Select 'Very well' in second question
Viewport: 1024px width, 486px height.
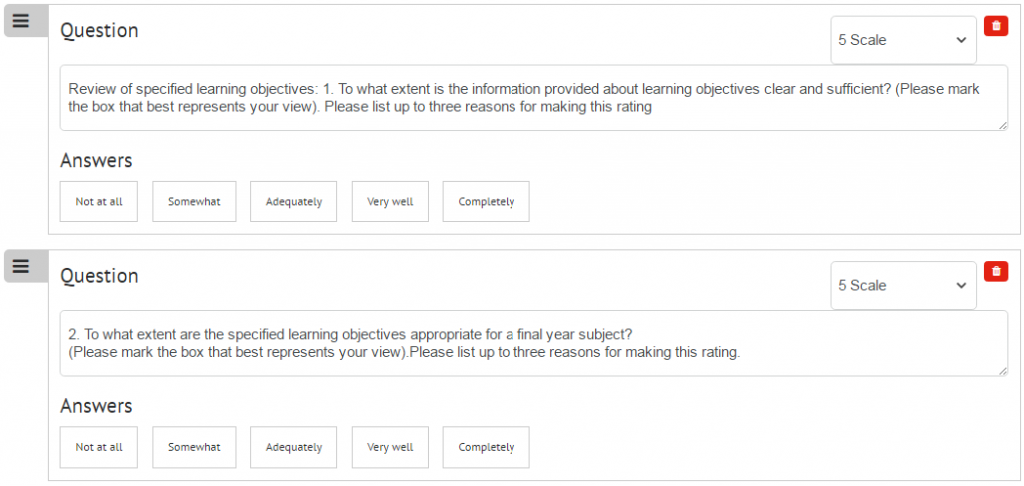(390, 447)
